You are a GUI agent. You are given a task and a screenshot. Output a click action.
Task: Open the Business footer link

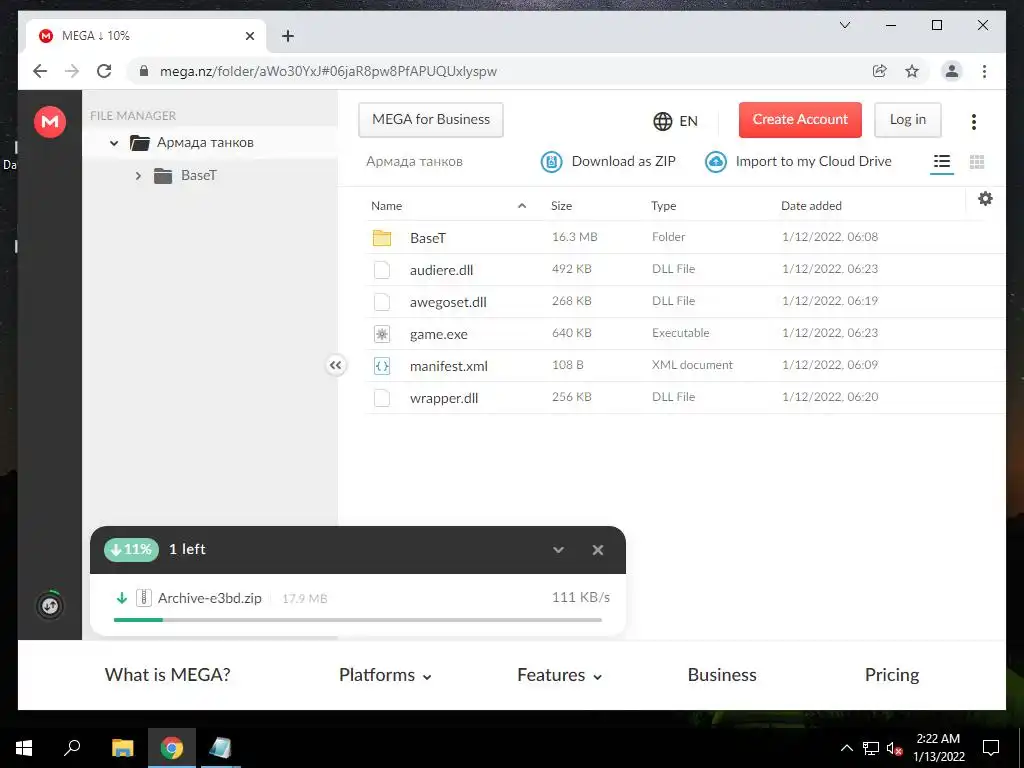tap(722, 675)
